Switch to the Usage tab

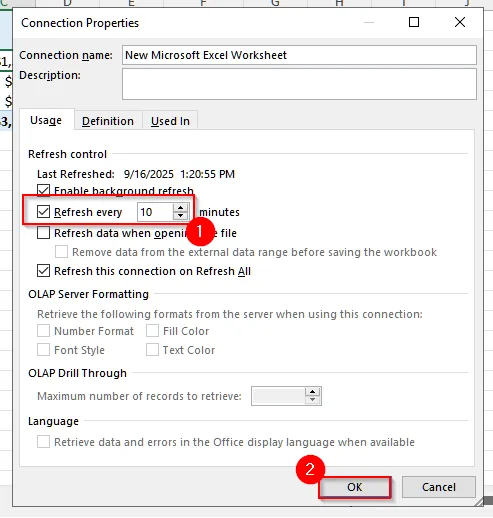46,120
